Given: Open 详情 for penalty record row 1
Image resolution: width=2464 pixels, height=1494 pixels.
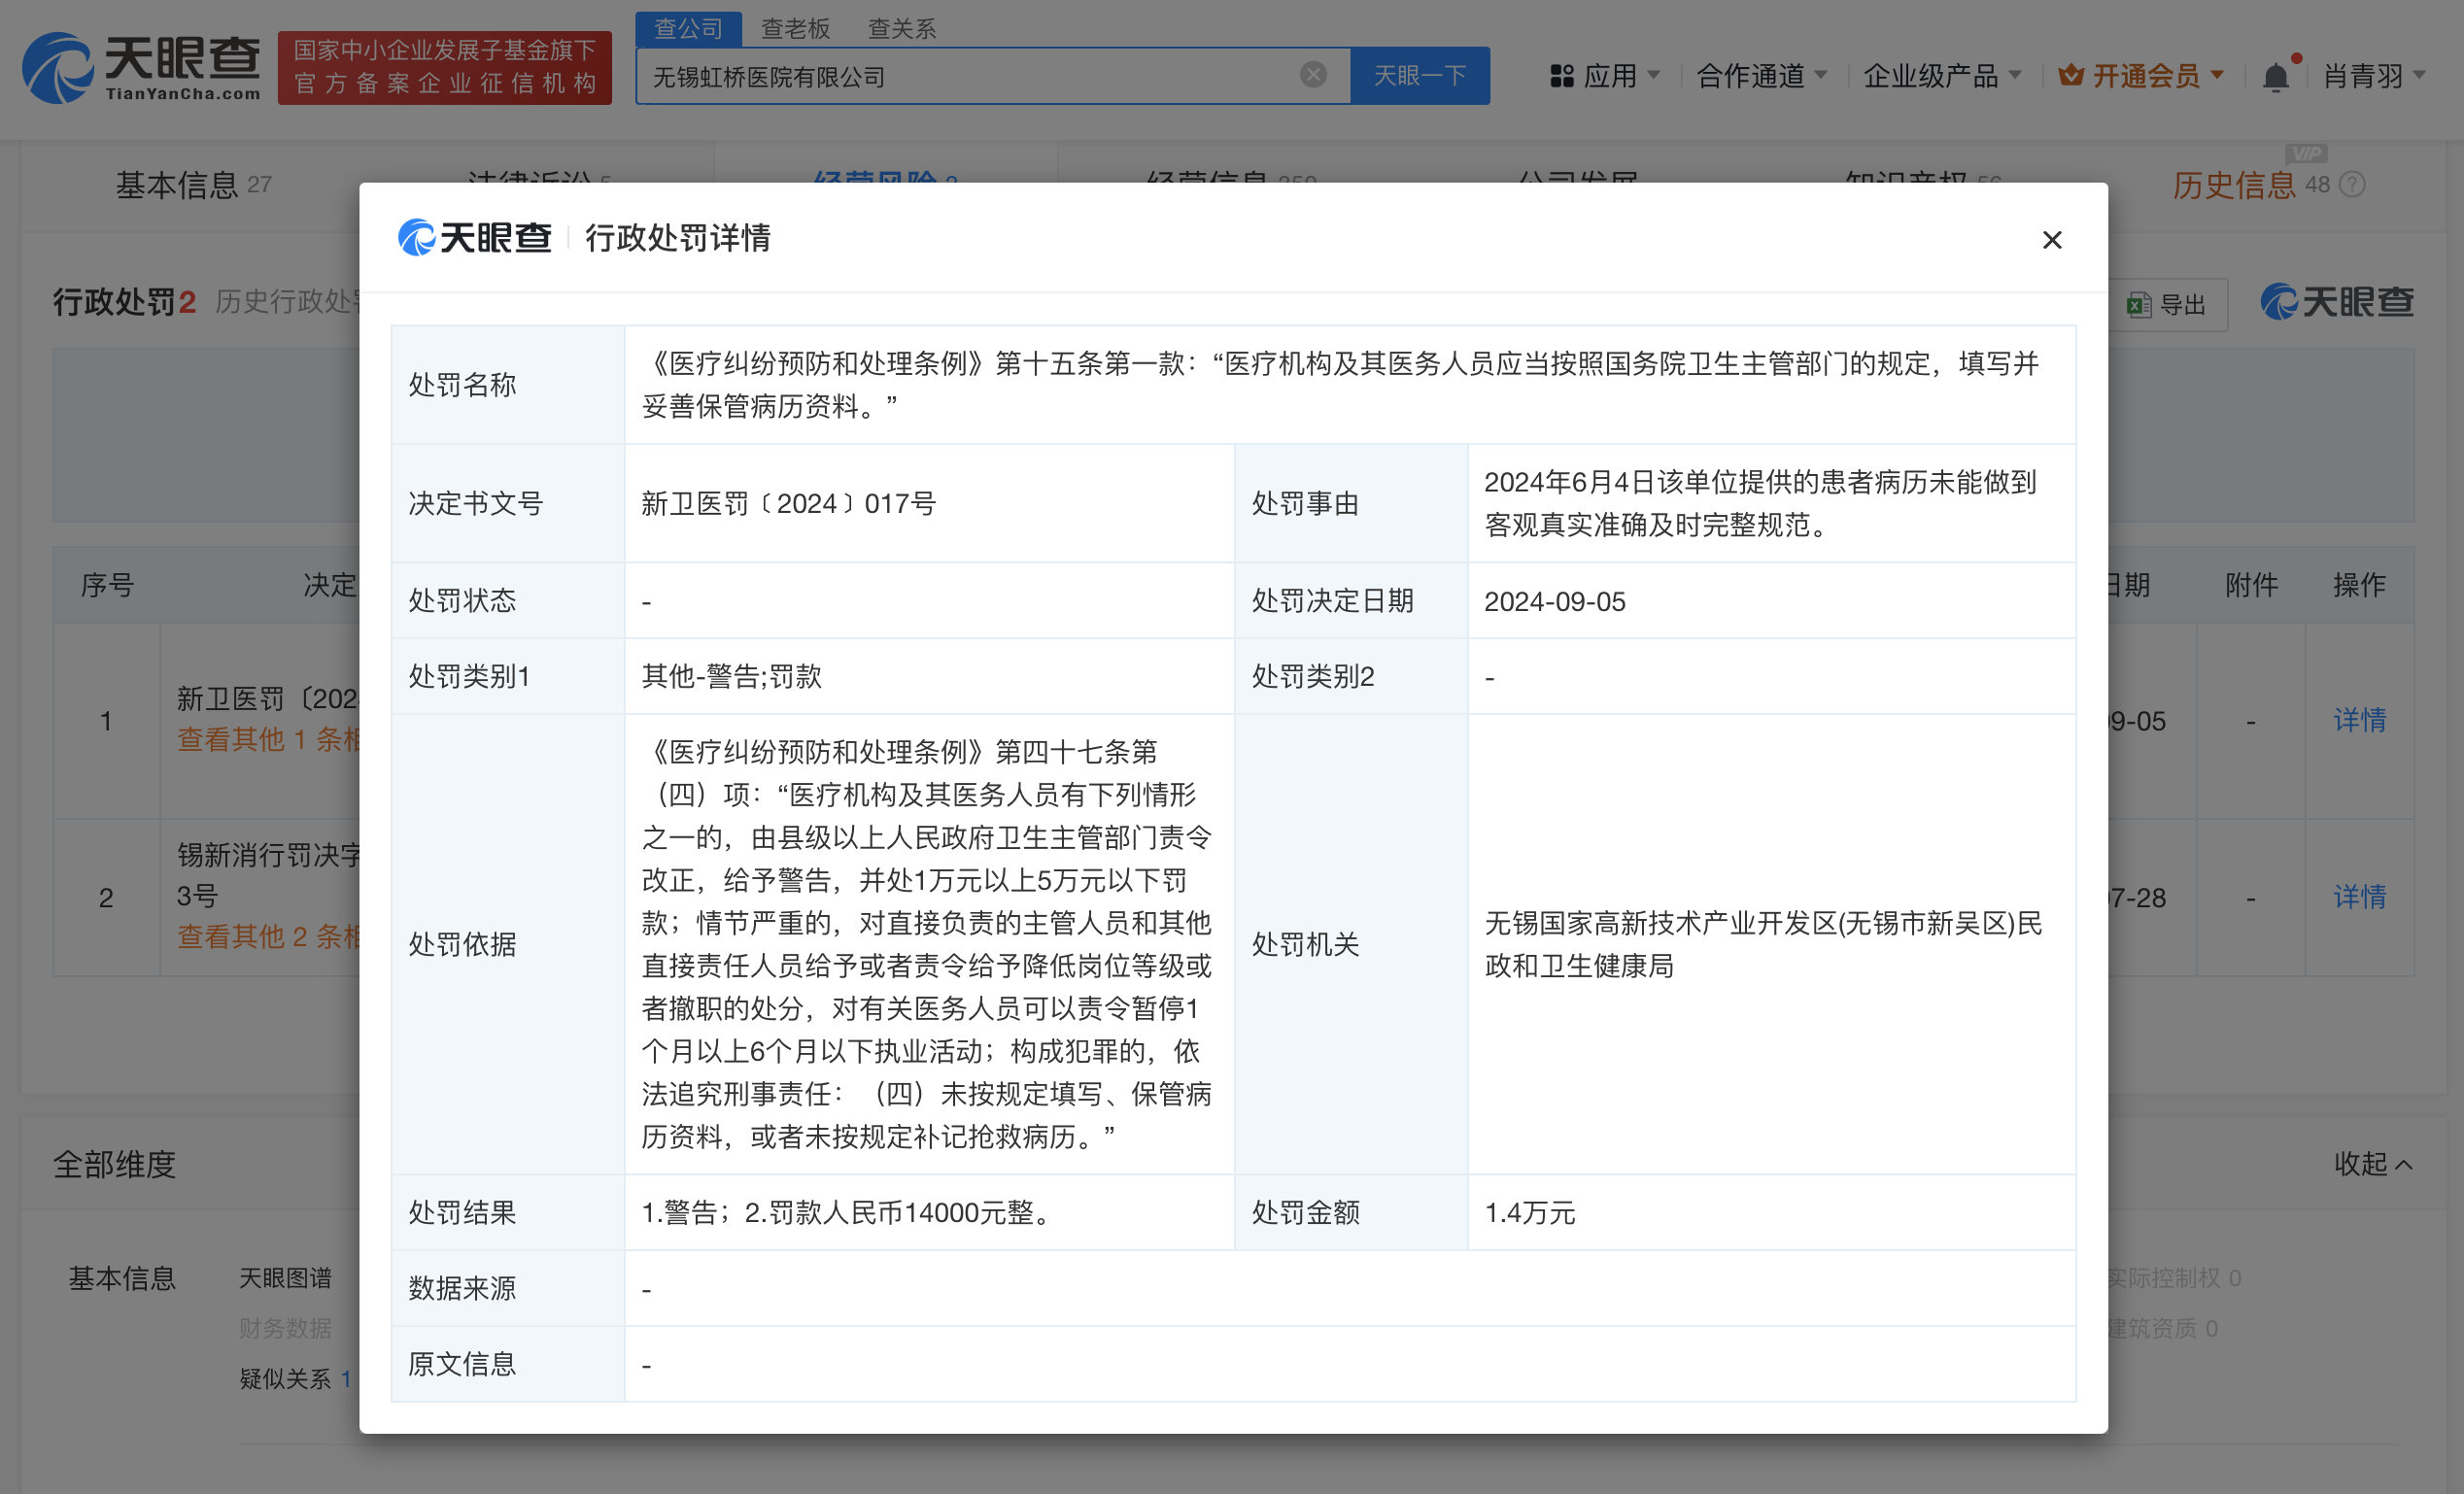Looking at the screenshot, I should click(2359, 721).
